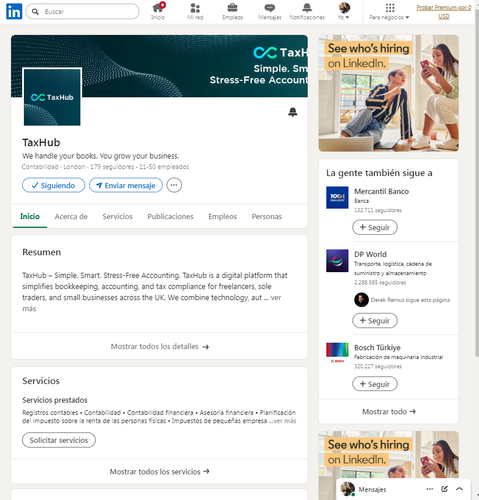Viewport: 479px width, 500px height.
Task: Open the 11-50 empleados link
Action: (x=164, y=167)
